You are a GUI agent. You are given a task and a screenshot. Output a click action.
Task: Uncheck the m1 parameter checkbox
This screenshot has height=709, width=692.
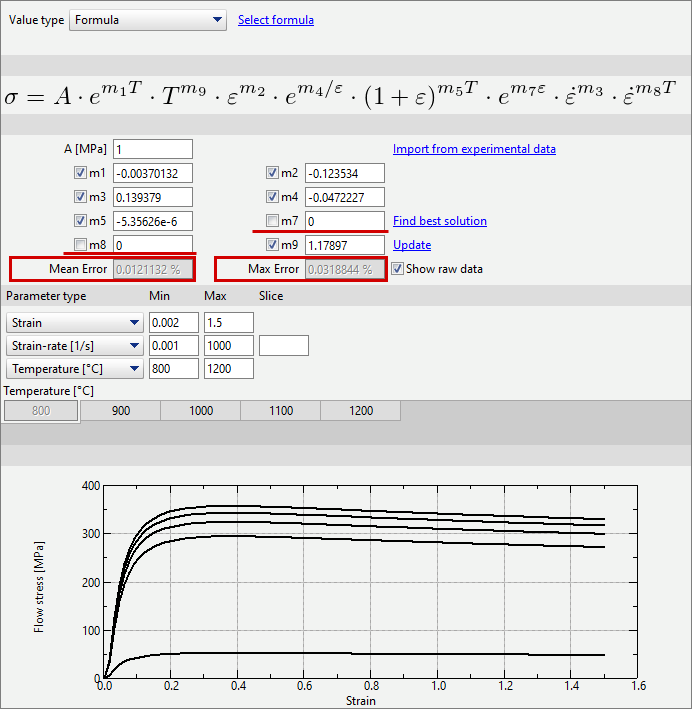(81, 173)
